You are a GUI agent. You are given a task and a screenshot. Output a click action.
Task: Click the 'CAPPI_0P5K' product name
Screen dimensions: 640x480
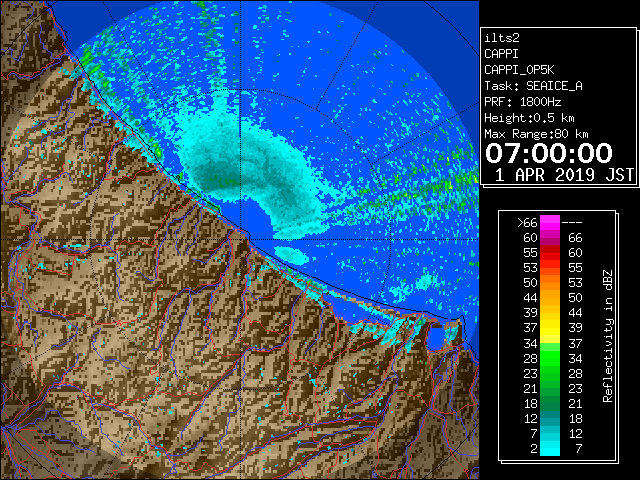pyautogui.click(x=519, y=70)
